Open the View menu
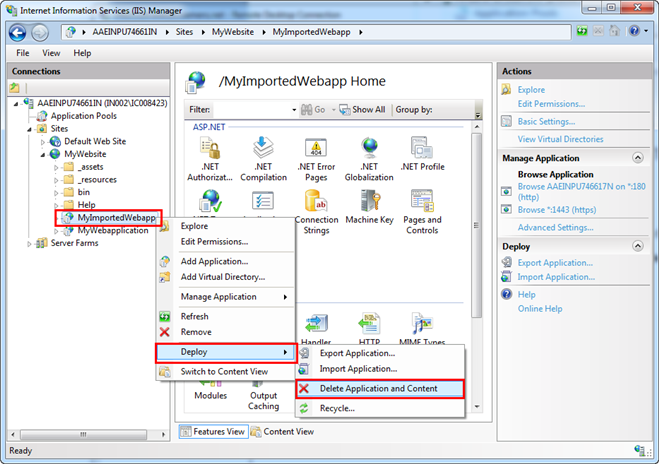This screenshot has height=464, width=659. 51,52
